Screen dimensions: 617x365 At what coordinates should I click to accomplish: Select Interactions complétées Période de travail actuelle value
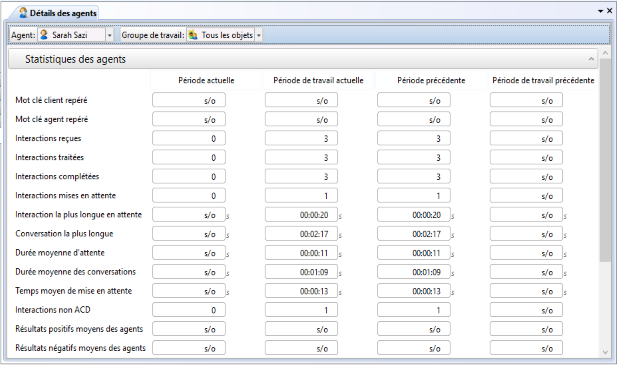(x=301, y=177)
